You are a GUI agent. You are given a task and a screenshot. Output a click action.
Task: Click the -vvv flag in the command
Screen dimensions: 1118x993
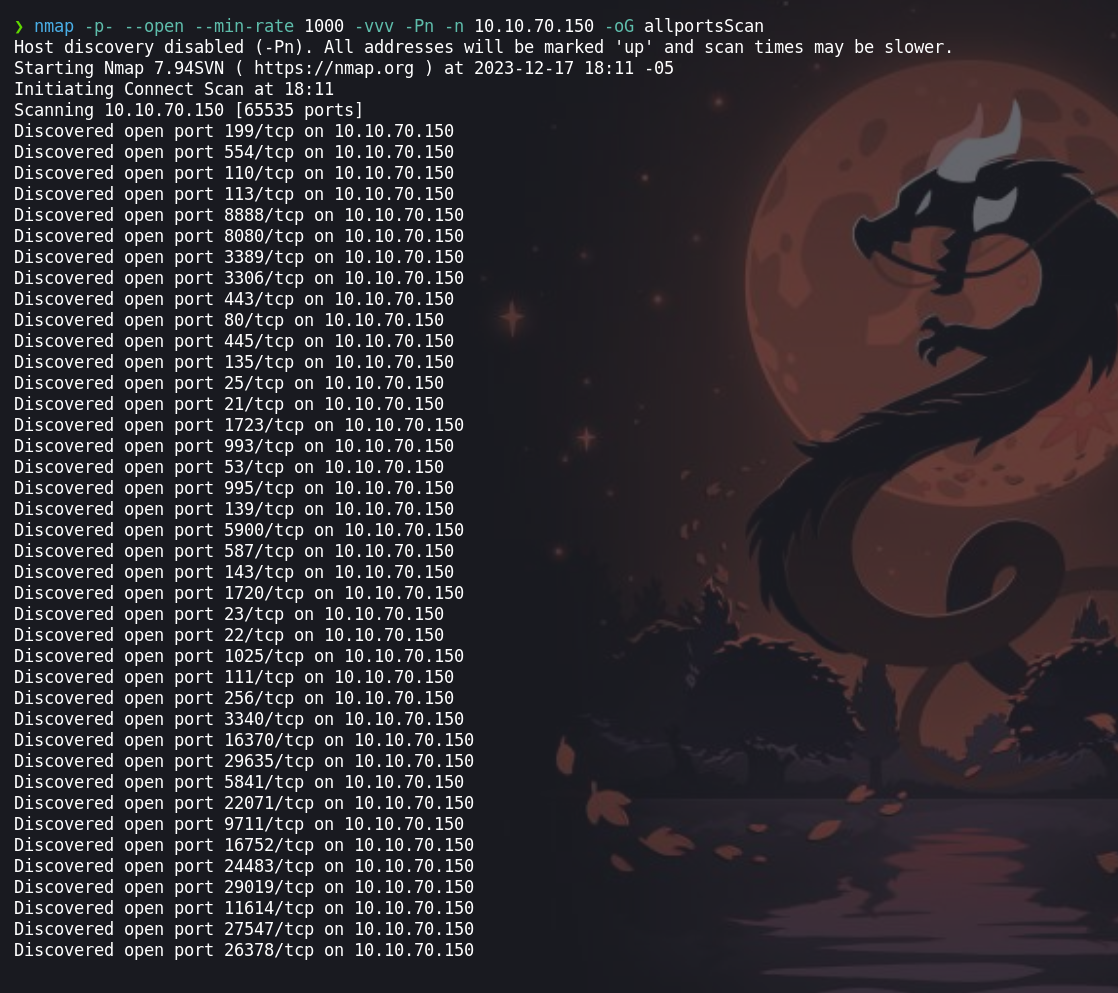[374, 26]
